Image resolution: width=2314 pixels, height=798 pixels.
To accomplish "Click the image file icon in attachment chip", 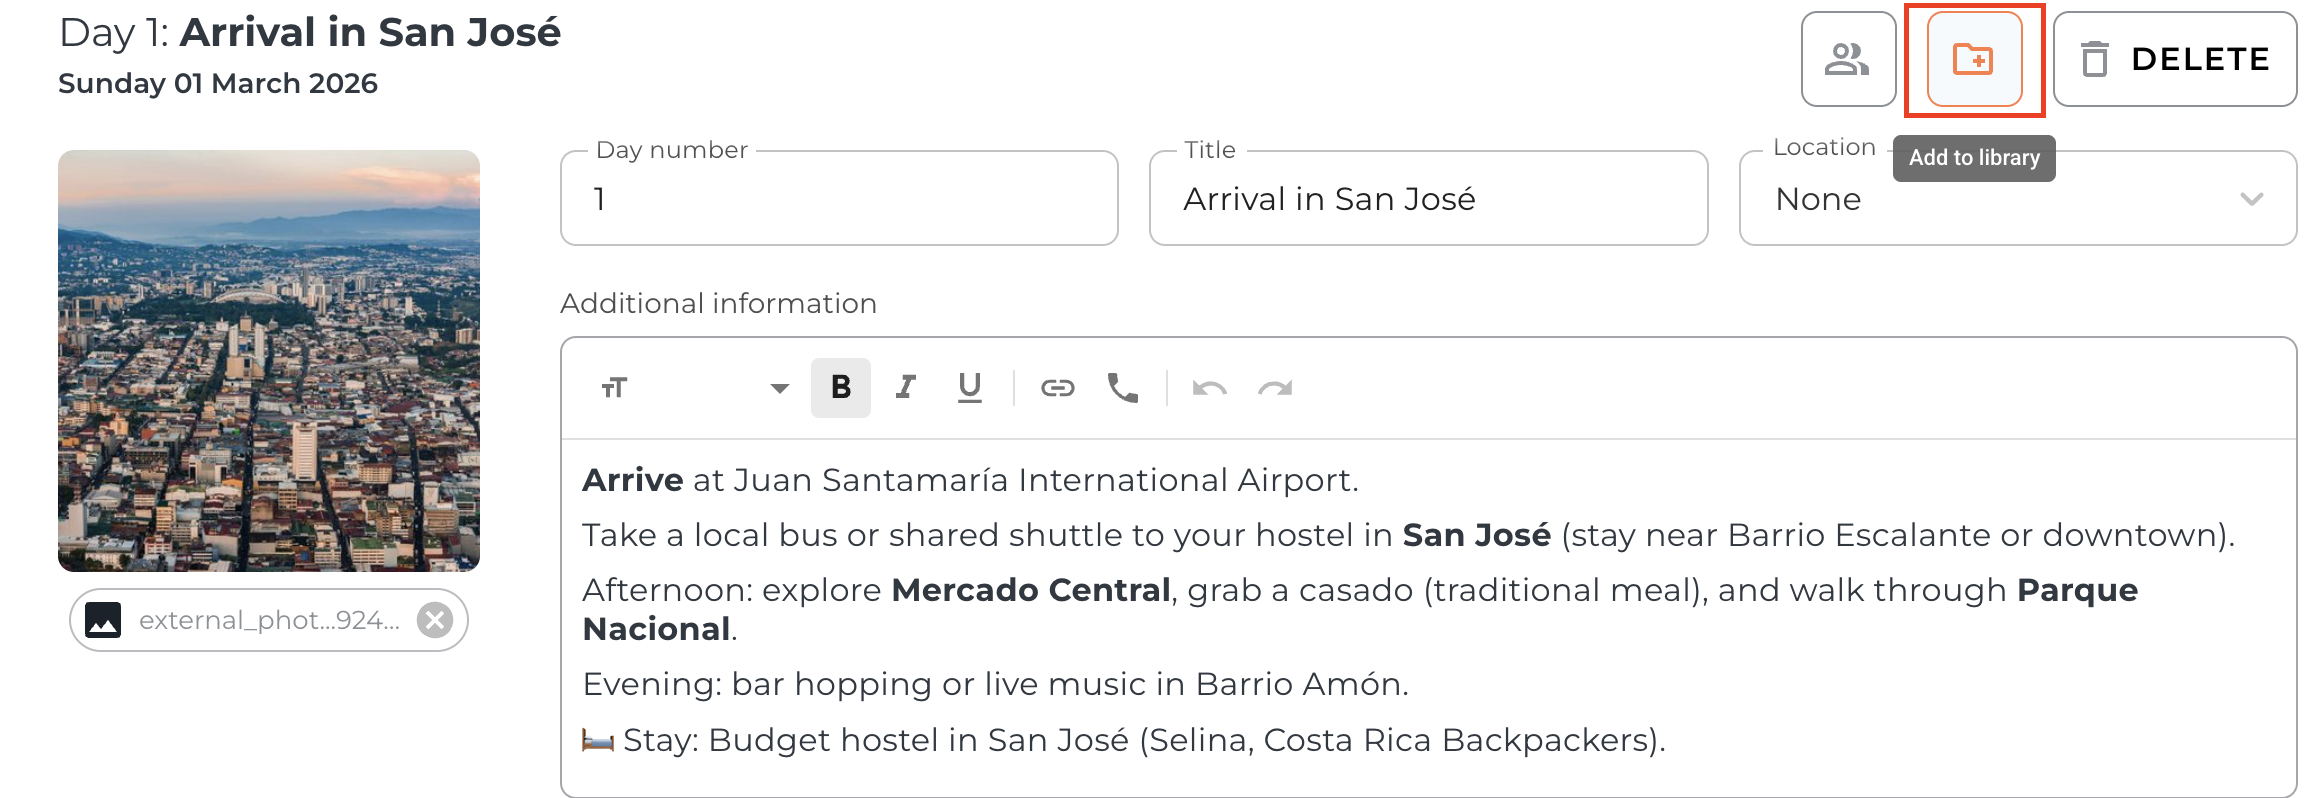I will coord(103,620).
